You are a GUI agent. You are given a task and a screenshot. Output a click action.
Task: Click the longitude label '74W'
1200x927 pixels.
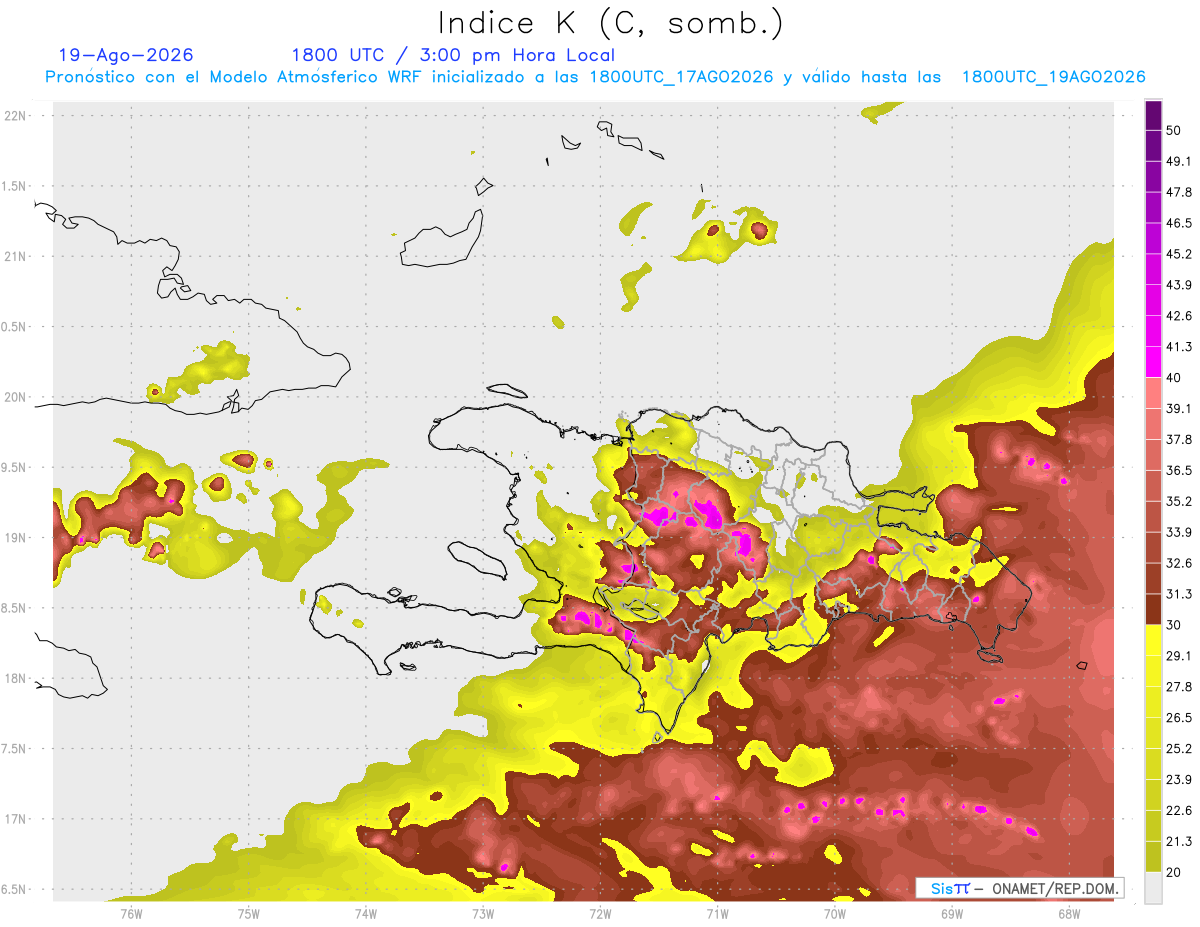pyautogui.click(x=366, y=913)
